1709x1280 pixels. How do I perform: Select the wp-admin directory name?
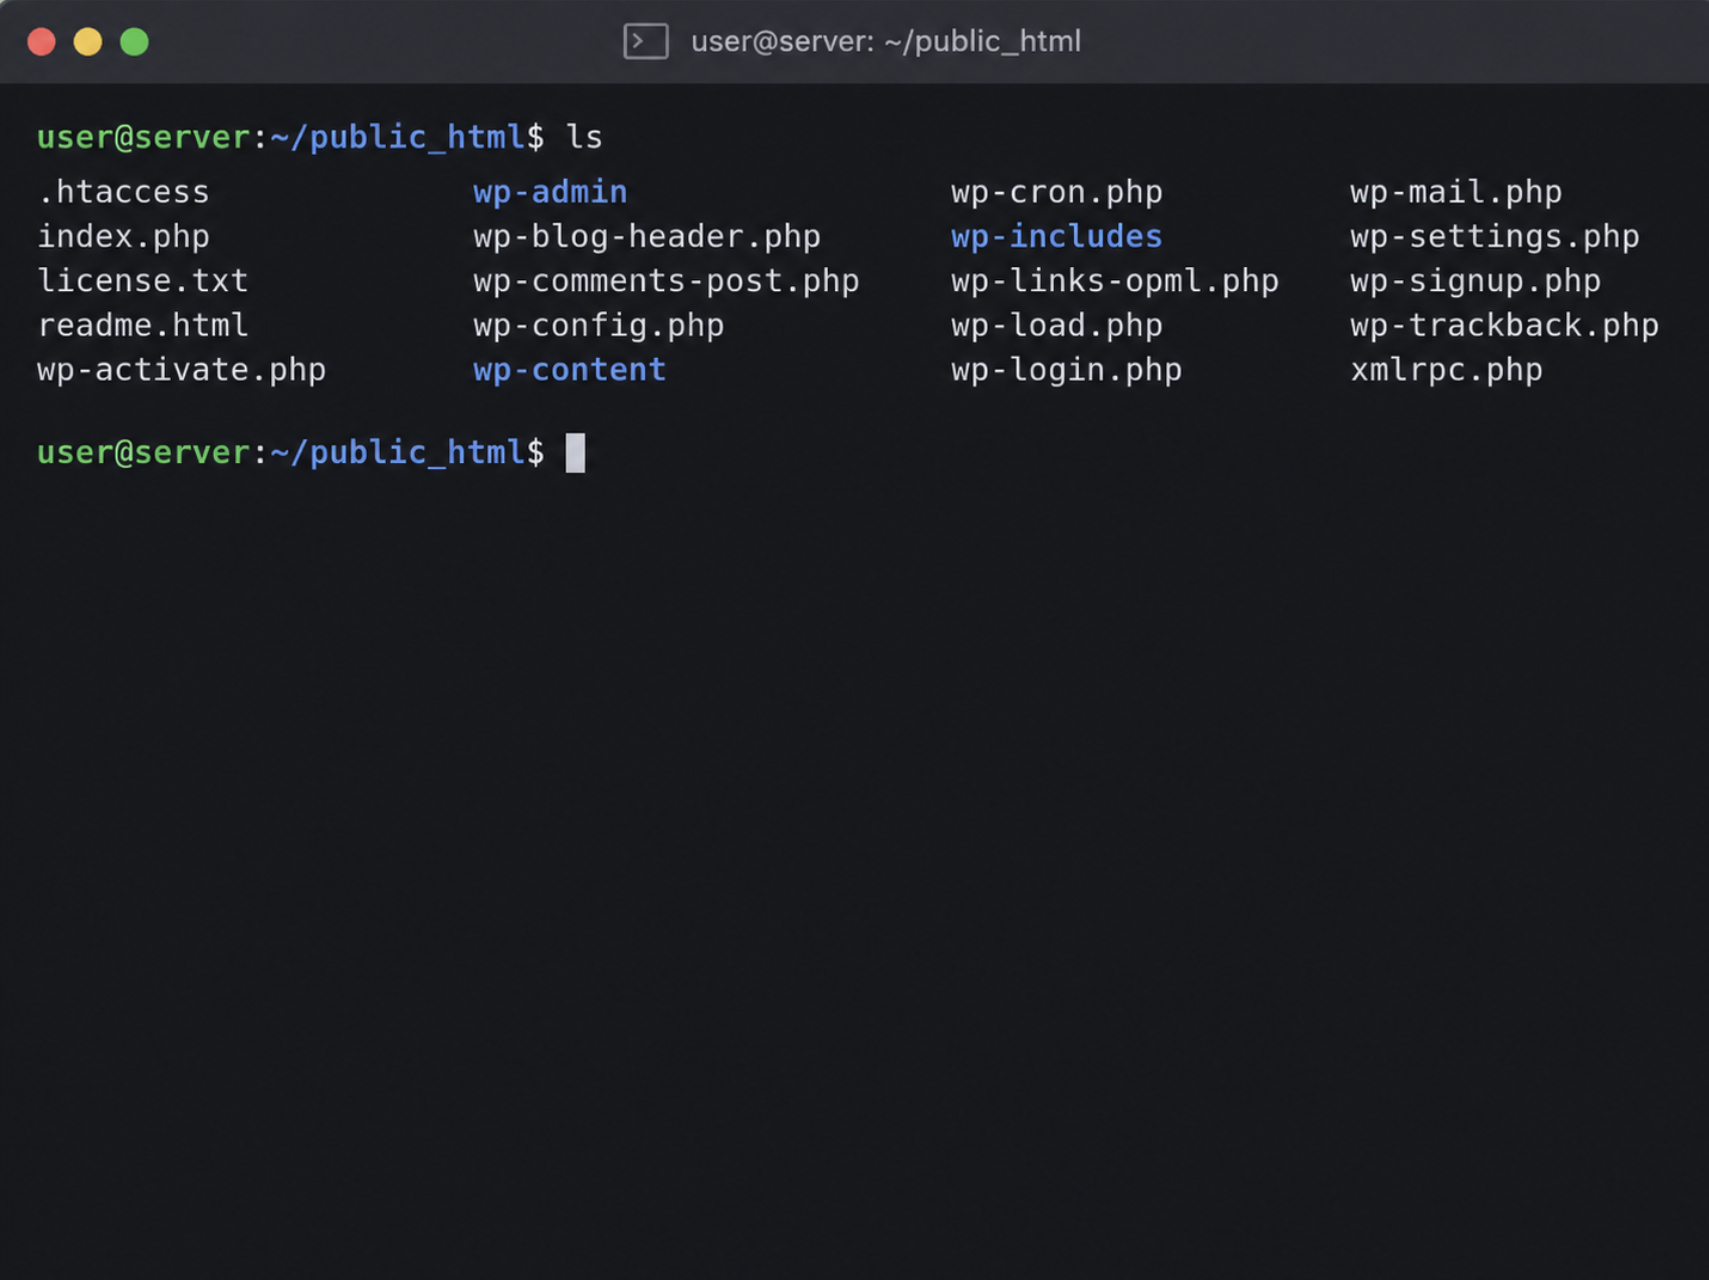(x=550, y=192)
